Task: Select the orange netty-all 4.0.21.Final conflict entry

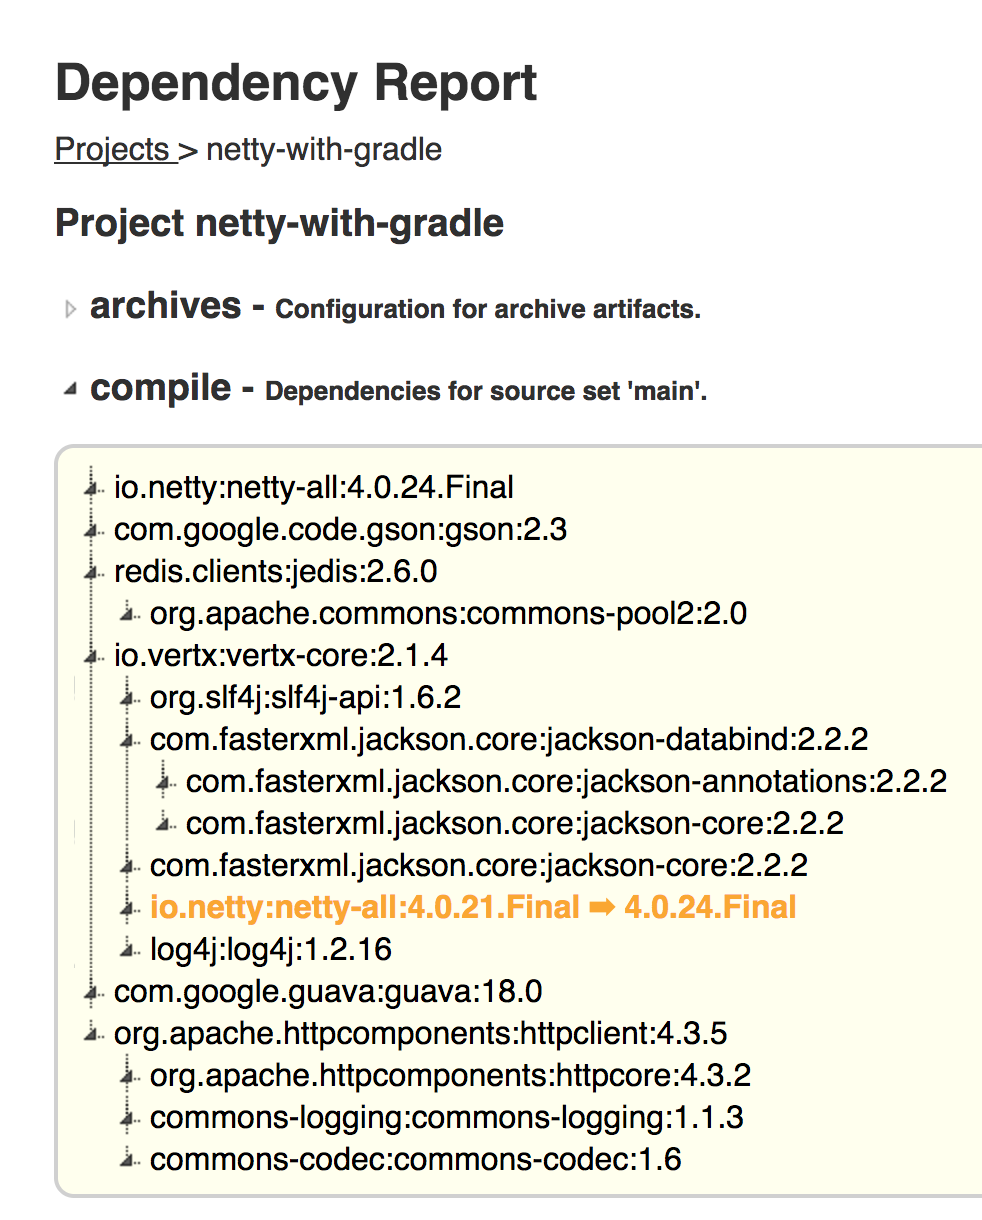Action: pyautogui.click(x=472, y=908)
